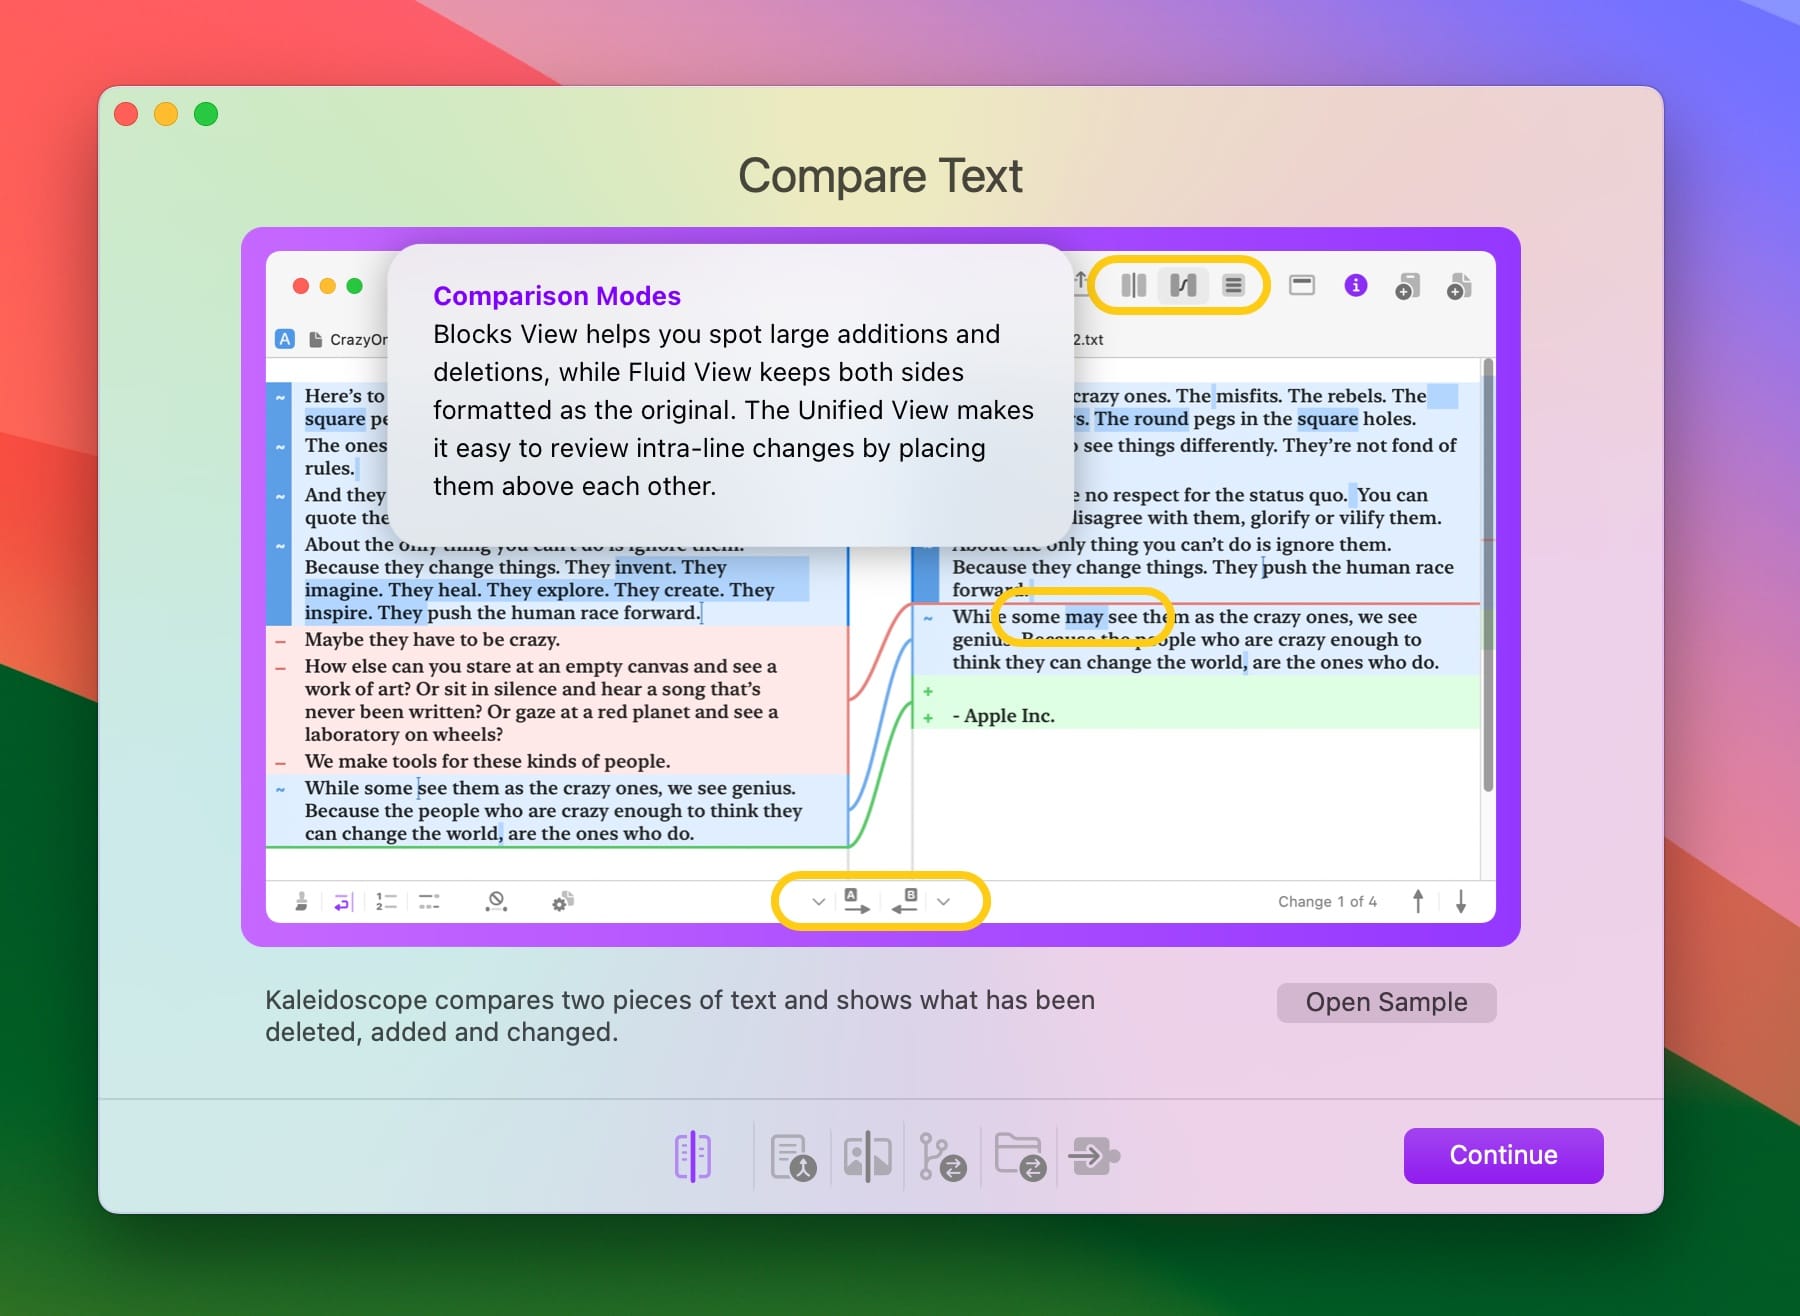This screenshot has width=1800, height=1316.
Task: Expand chevron right of copy B-to-A arrow
Action: (x=943, y=902)
